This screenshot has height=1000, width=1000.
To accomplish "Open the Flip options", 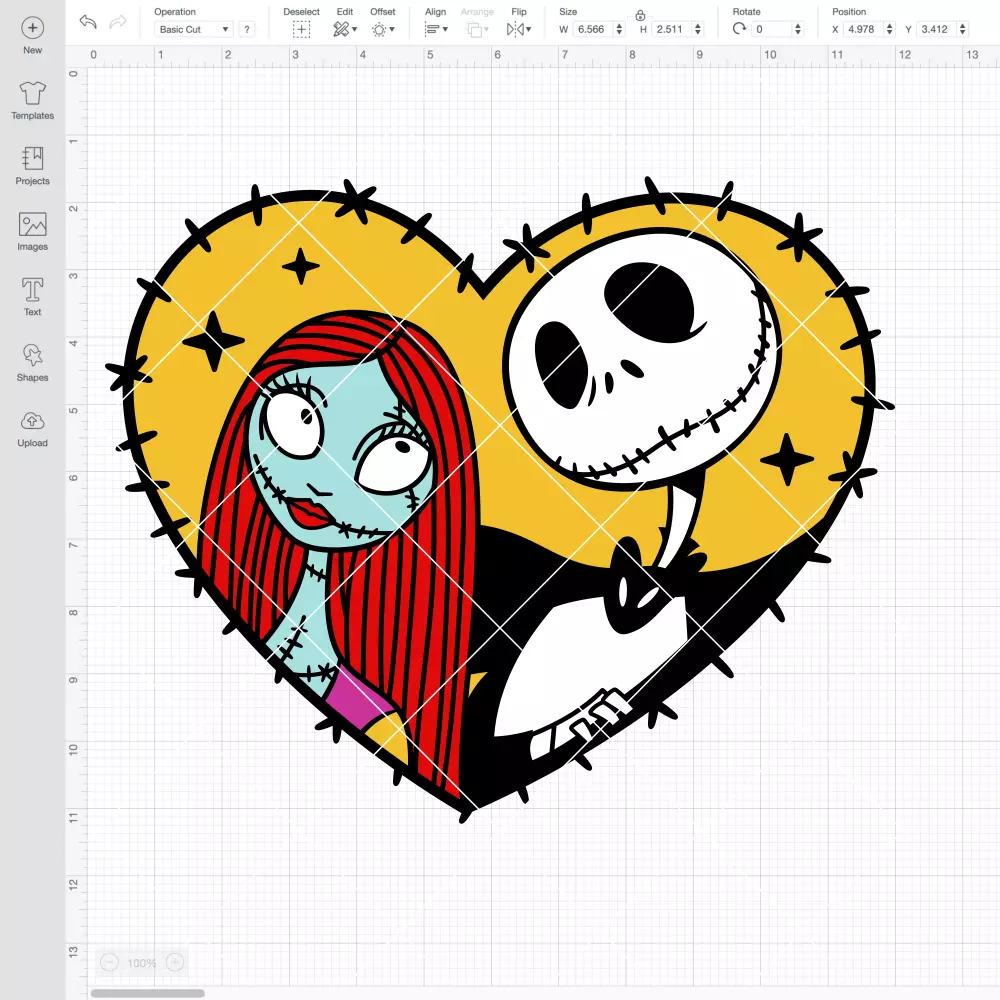I will 518,29.
